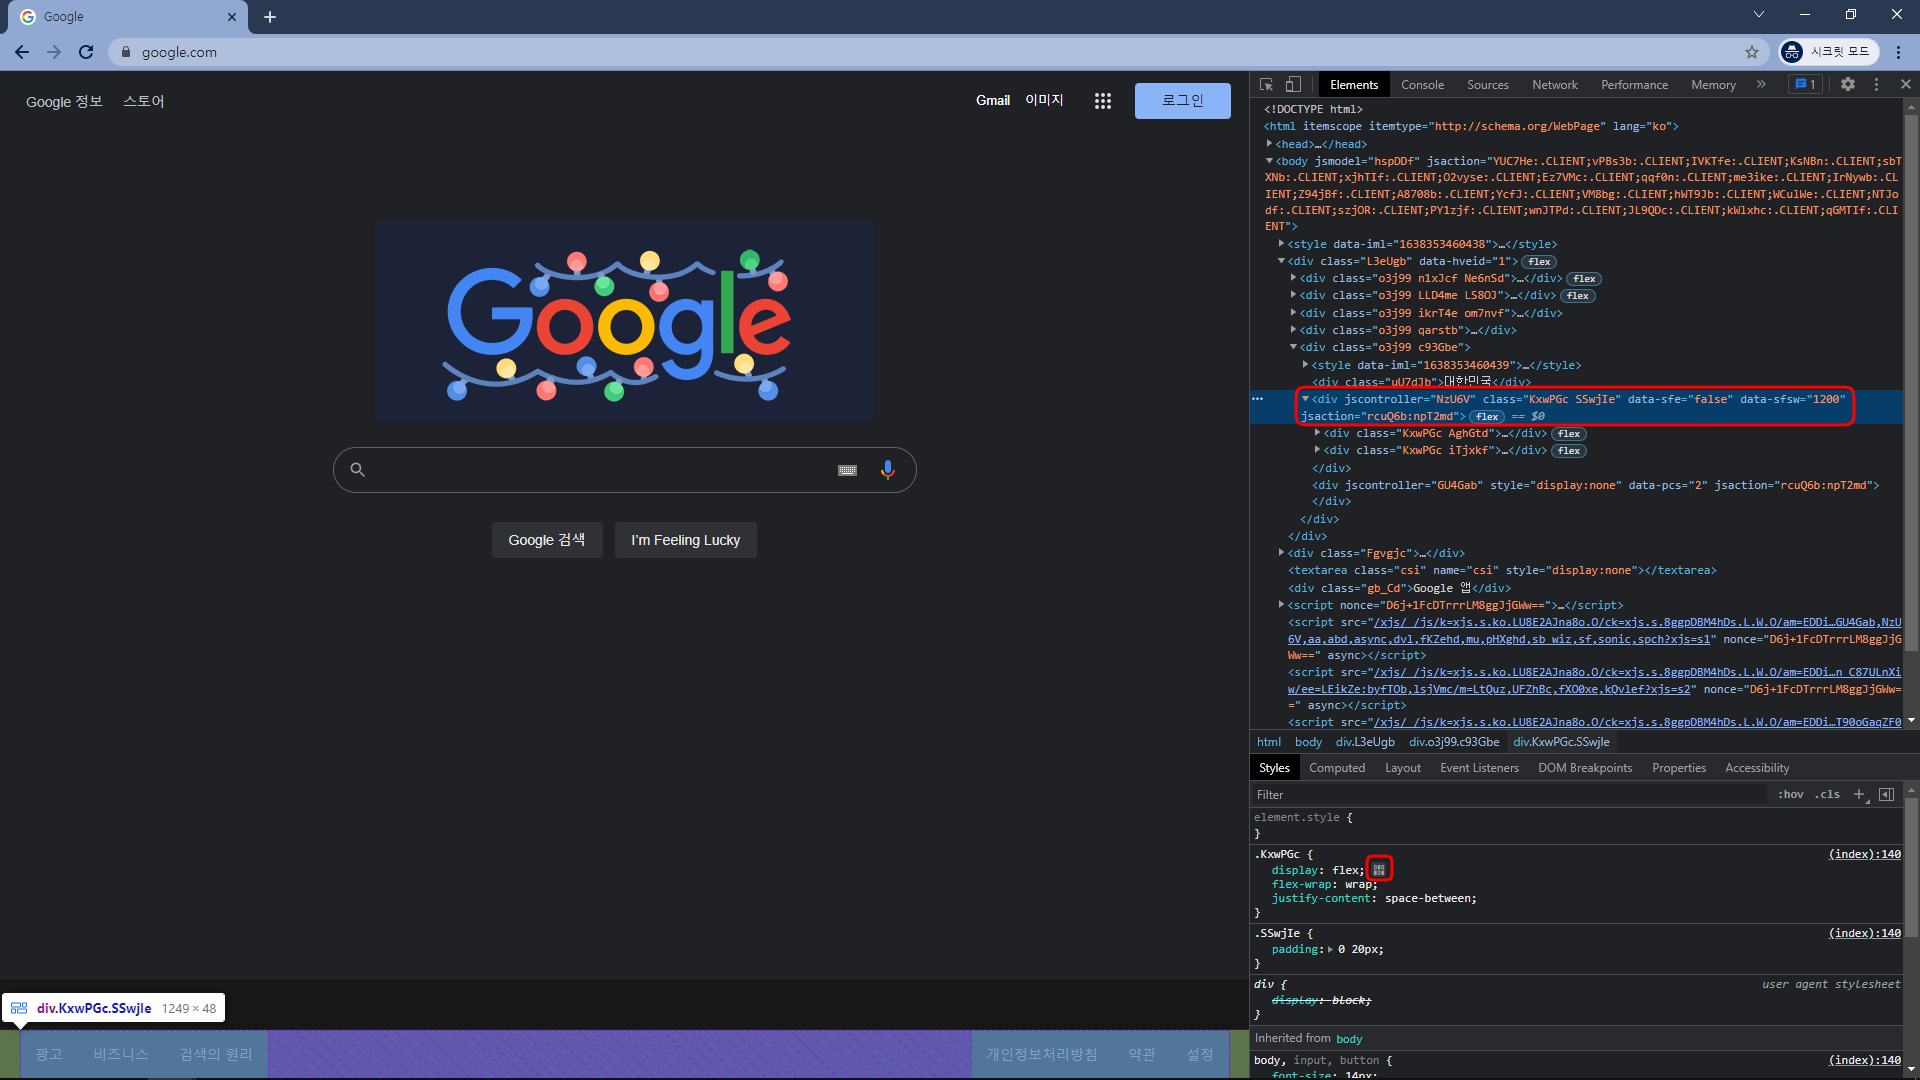Click the Google apps grid icon
Screen dimensions: 1920x1080
click(1103, 101)
